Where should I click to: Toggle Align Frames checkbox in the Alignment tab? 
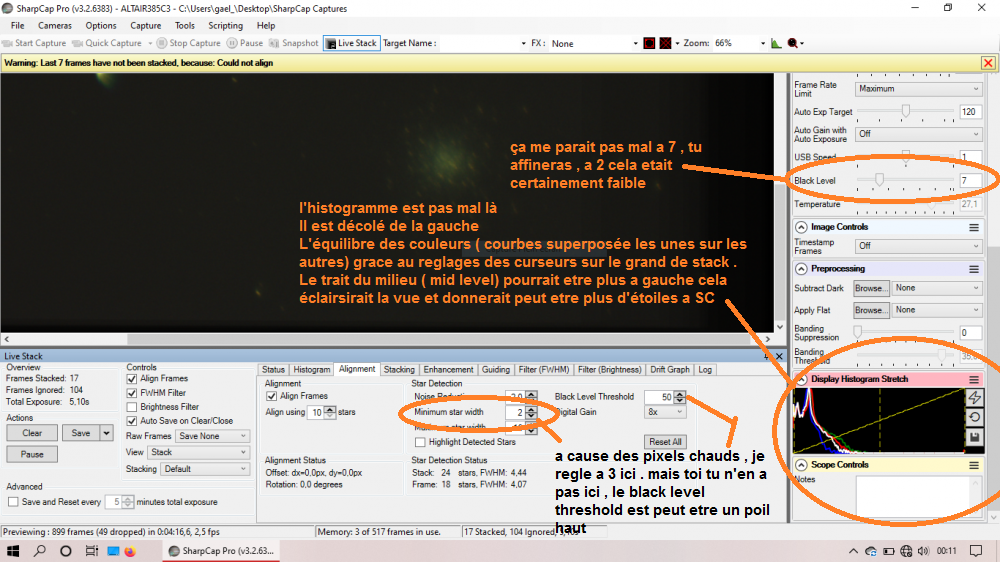[x=272, y=396]
